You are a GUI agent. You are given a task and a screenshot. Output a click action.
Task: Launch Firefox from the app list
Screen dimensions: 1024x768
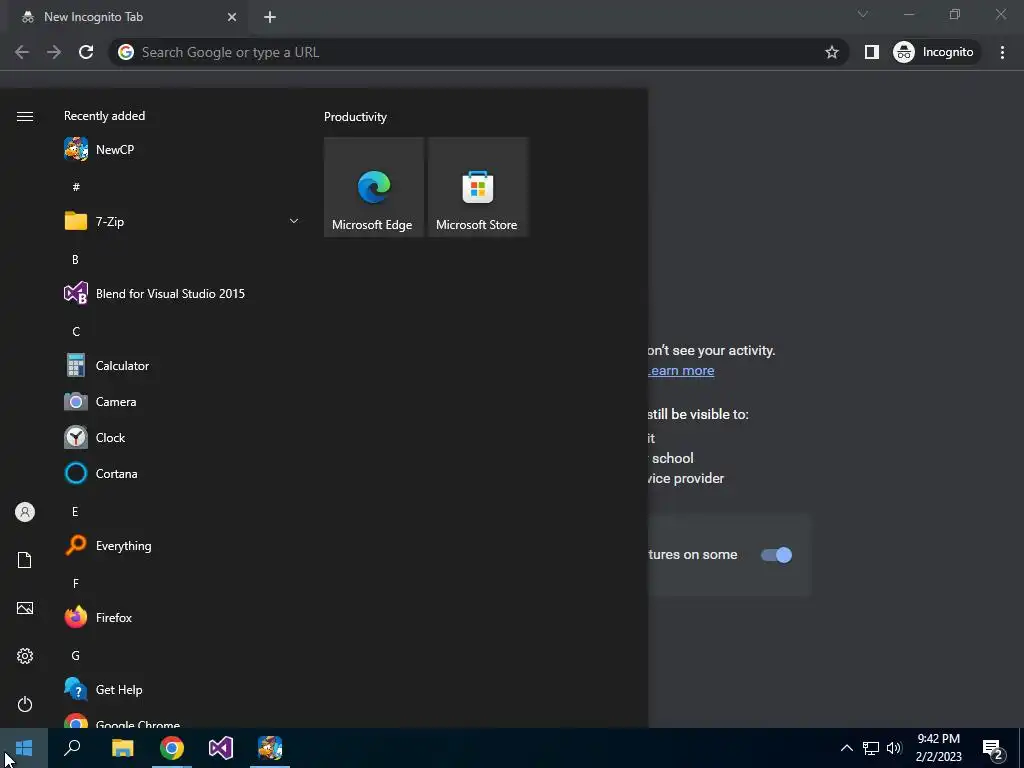click(x=182, y=618)
